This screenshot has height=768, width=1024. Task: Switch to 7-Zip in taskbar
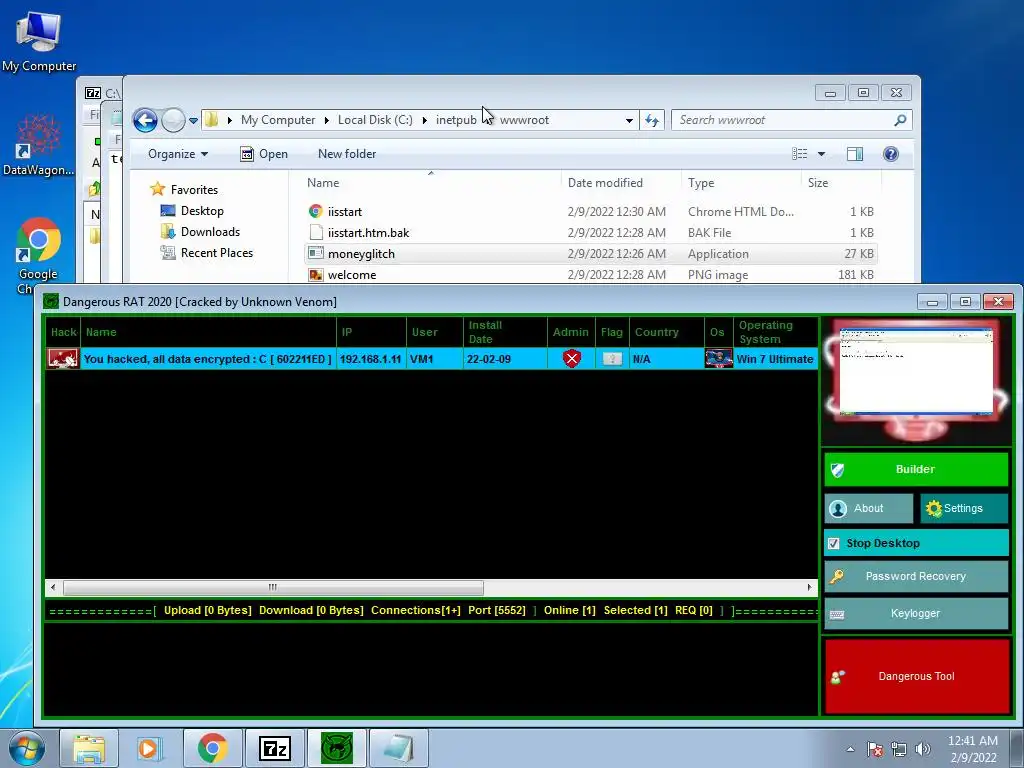[274, 748]
